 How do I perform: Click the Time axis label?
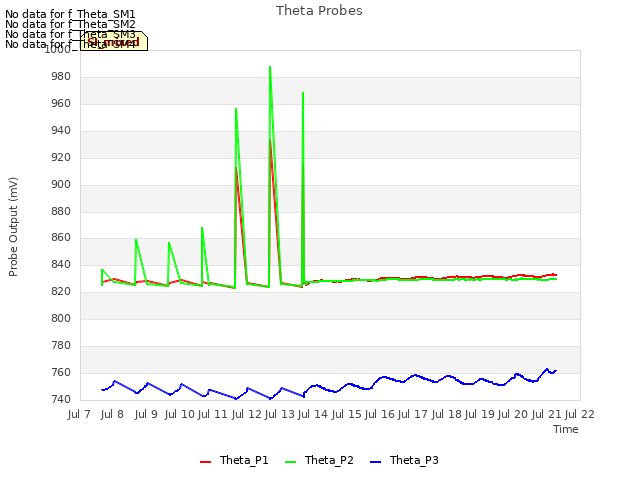(x=566, y=429)
